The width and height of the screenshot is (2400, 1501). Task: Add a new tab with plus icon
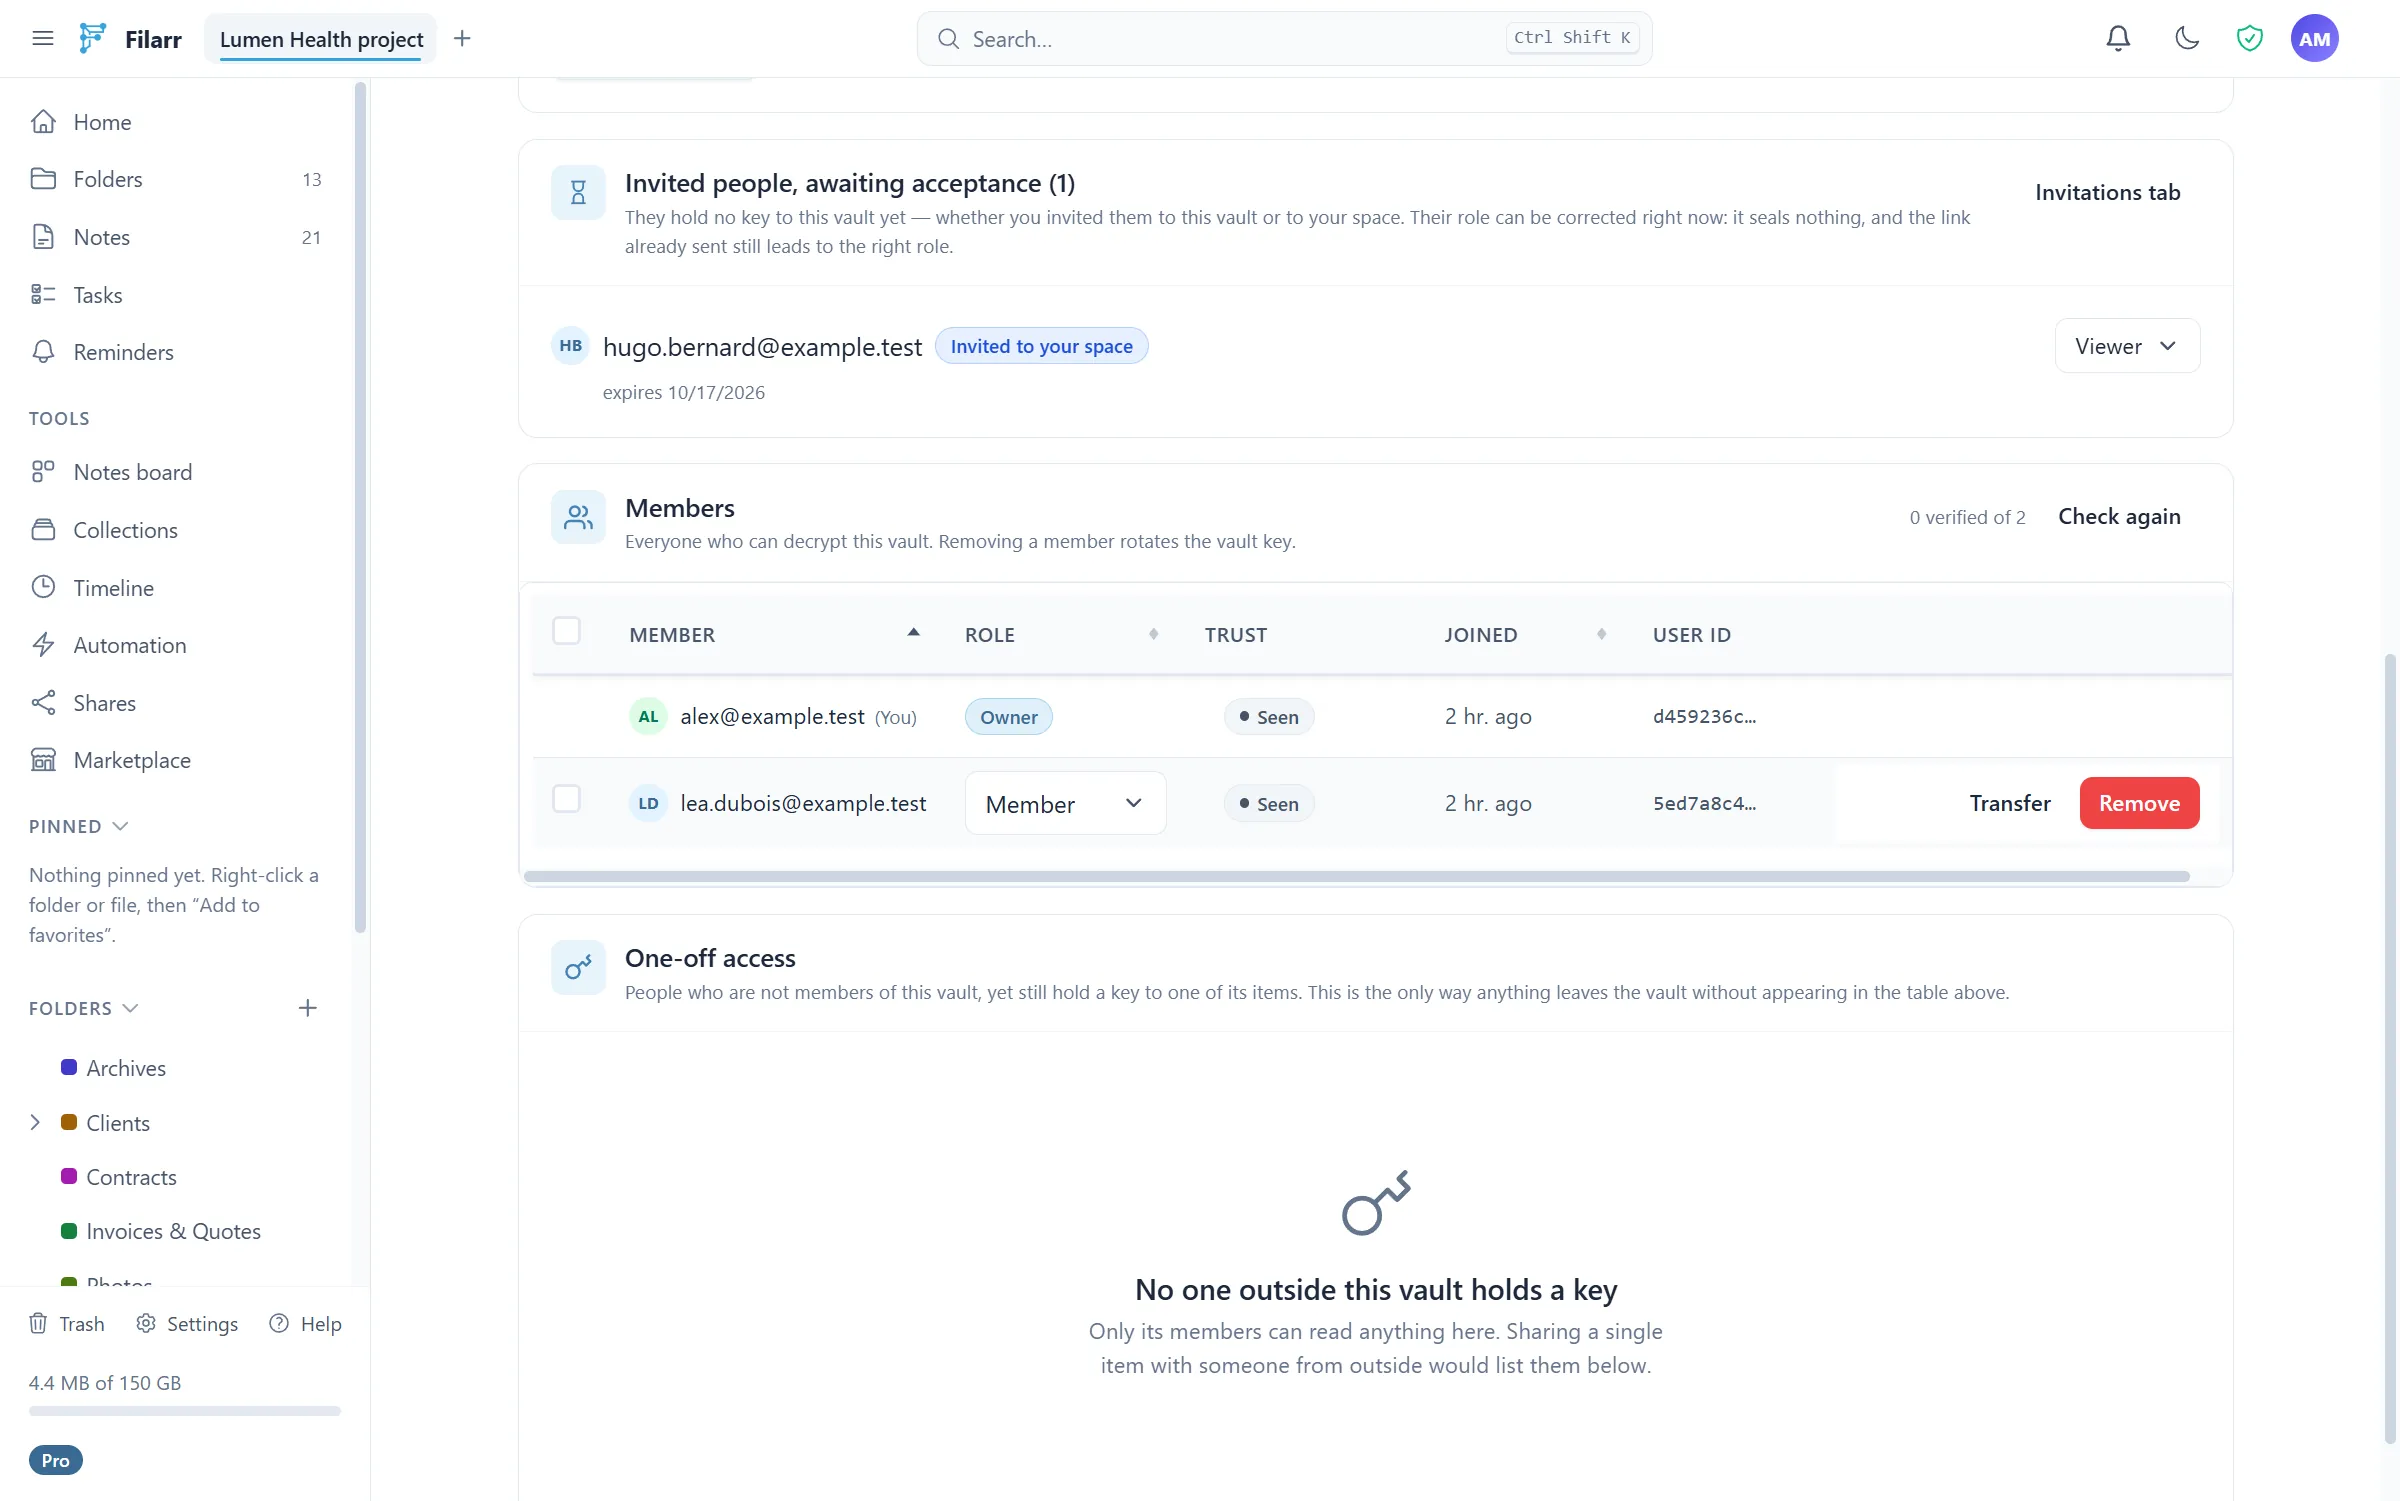pyautogui.click(x=462, y=39)
